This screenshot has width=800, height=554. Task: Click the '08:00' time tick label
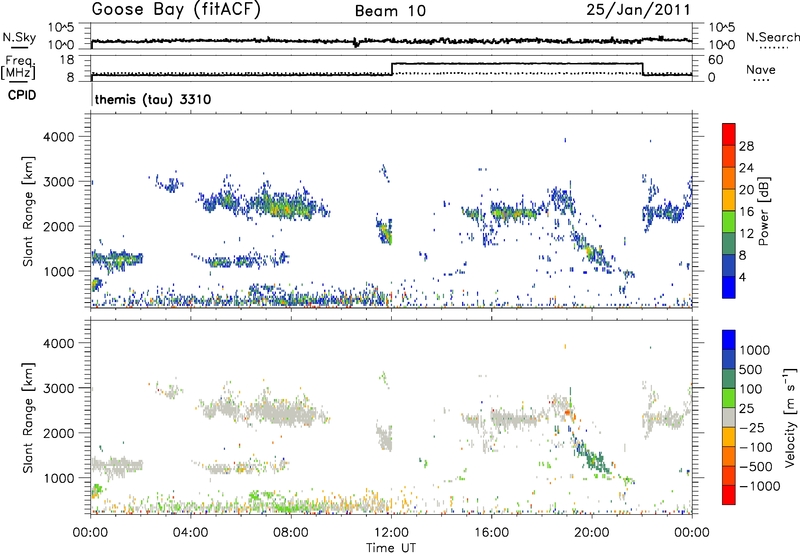[291, 533]
